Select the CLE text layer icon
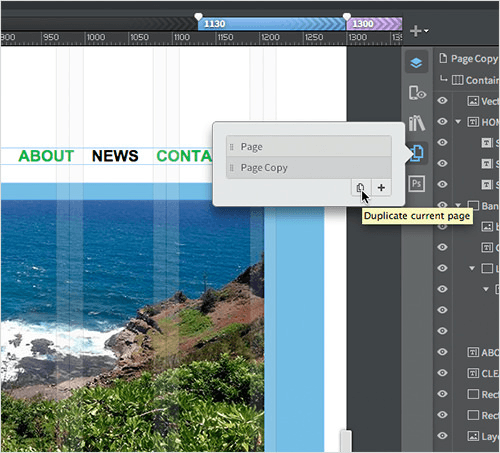This screenshot has width=500, height=453. (x=473, y=373)
